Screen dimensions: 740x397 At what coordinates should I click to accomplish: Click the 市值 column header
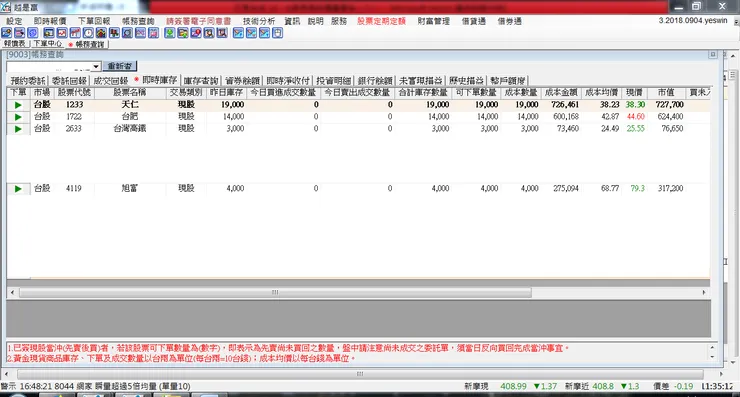pos(666,93)
